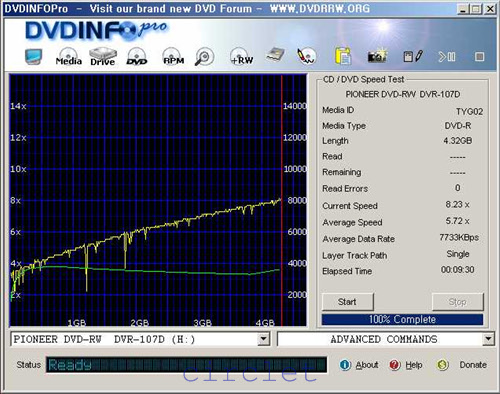This screenshot has height=394, width=500.
Task: Click the Ready status display
Action: click(186, 365)
